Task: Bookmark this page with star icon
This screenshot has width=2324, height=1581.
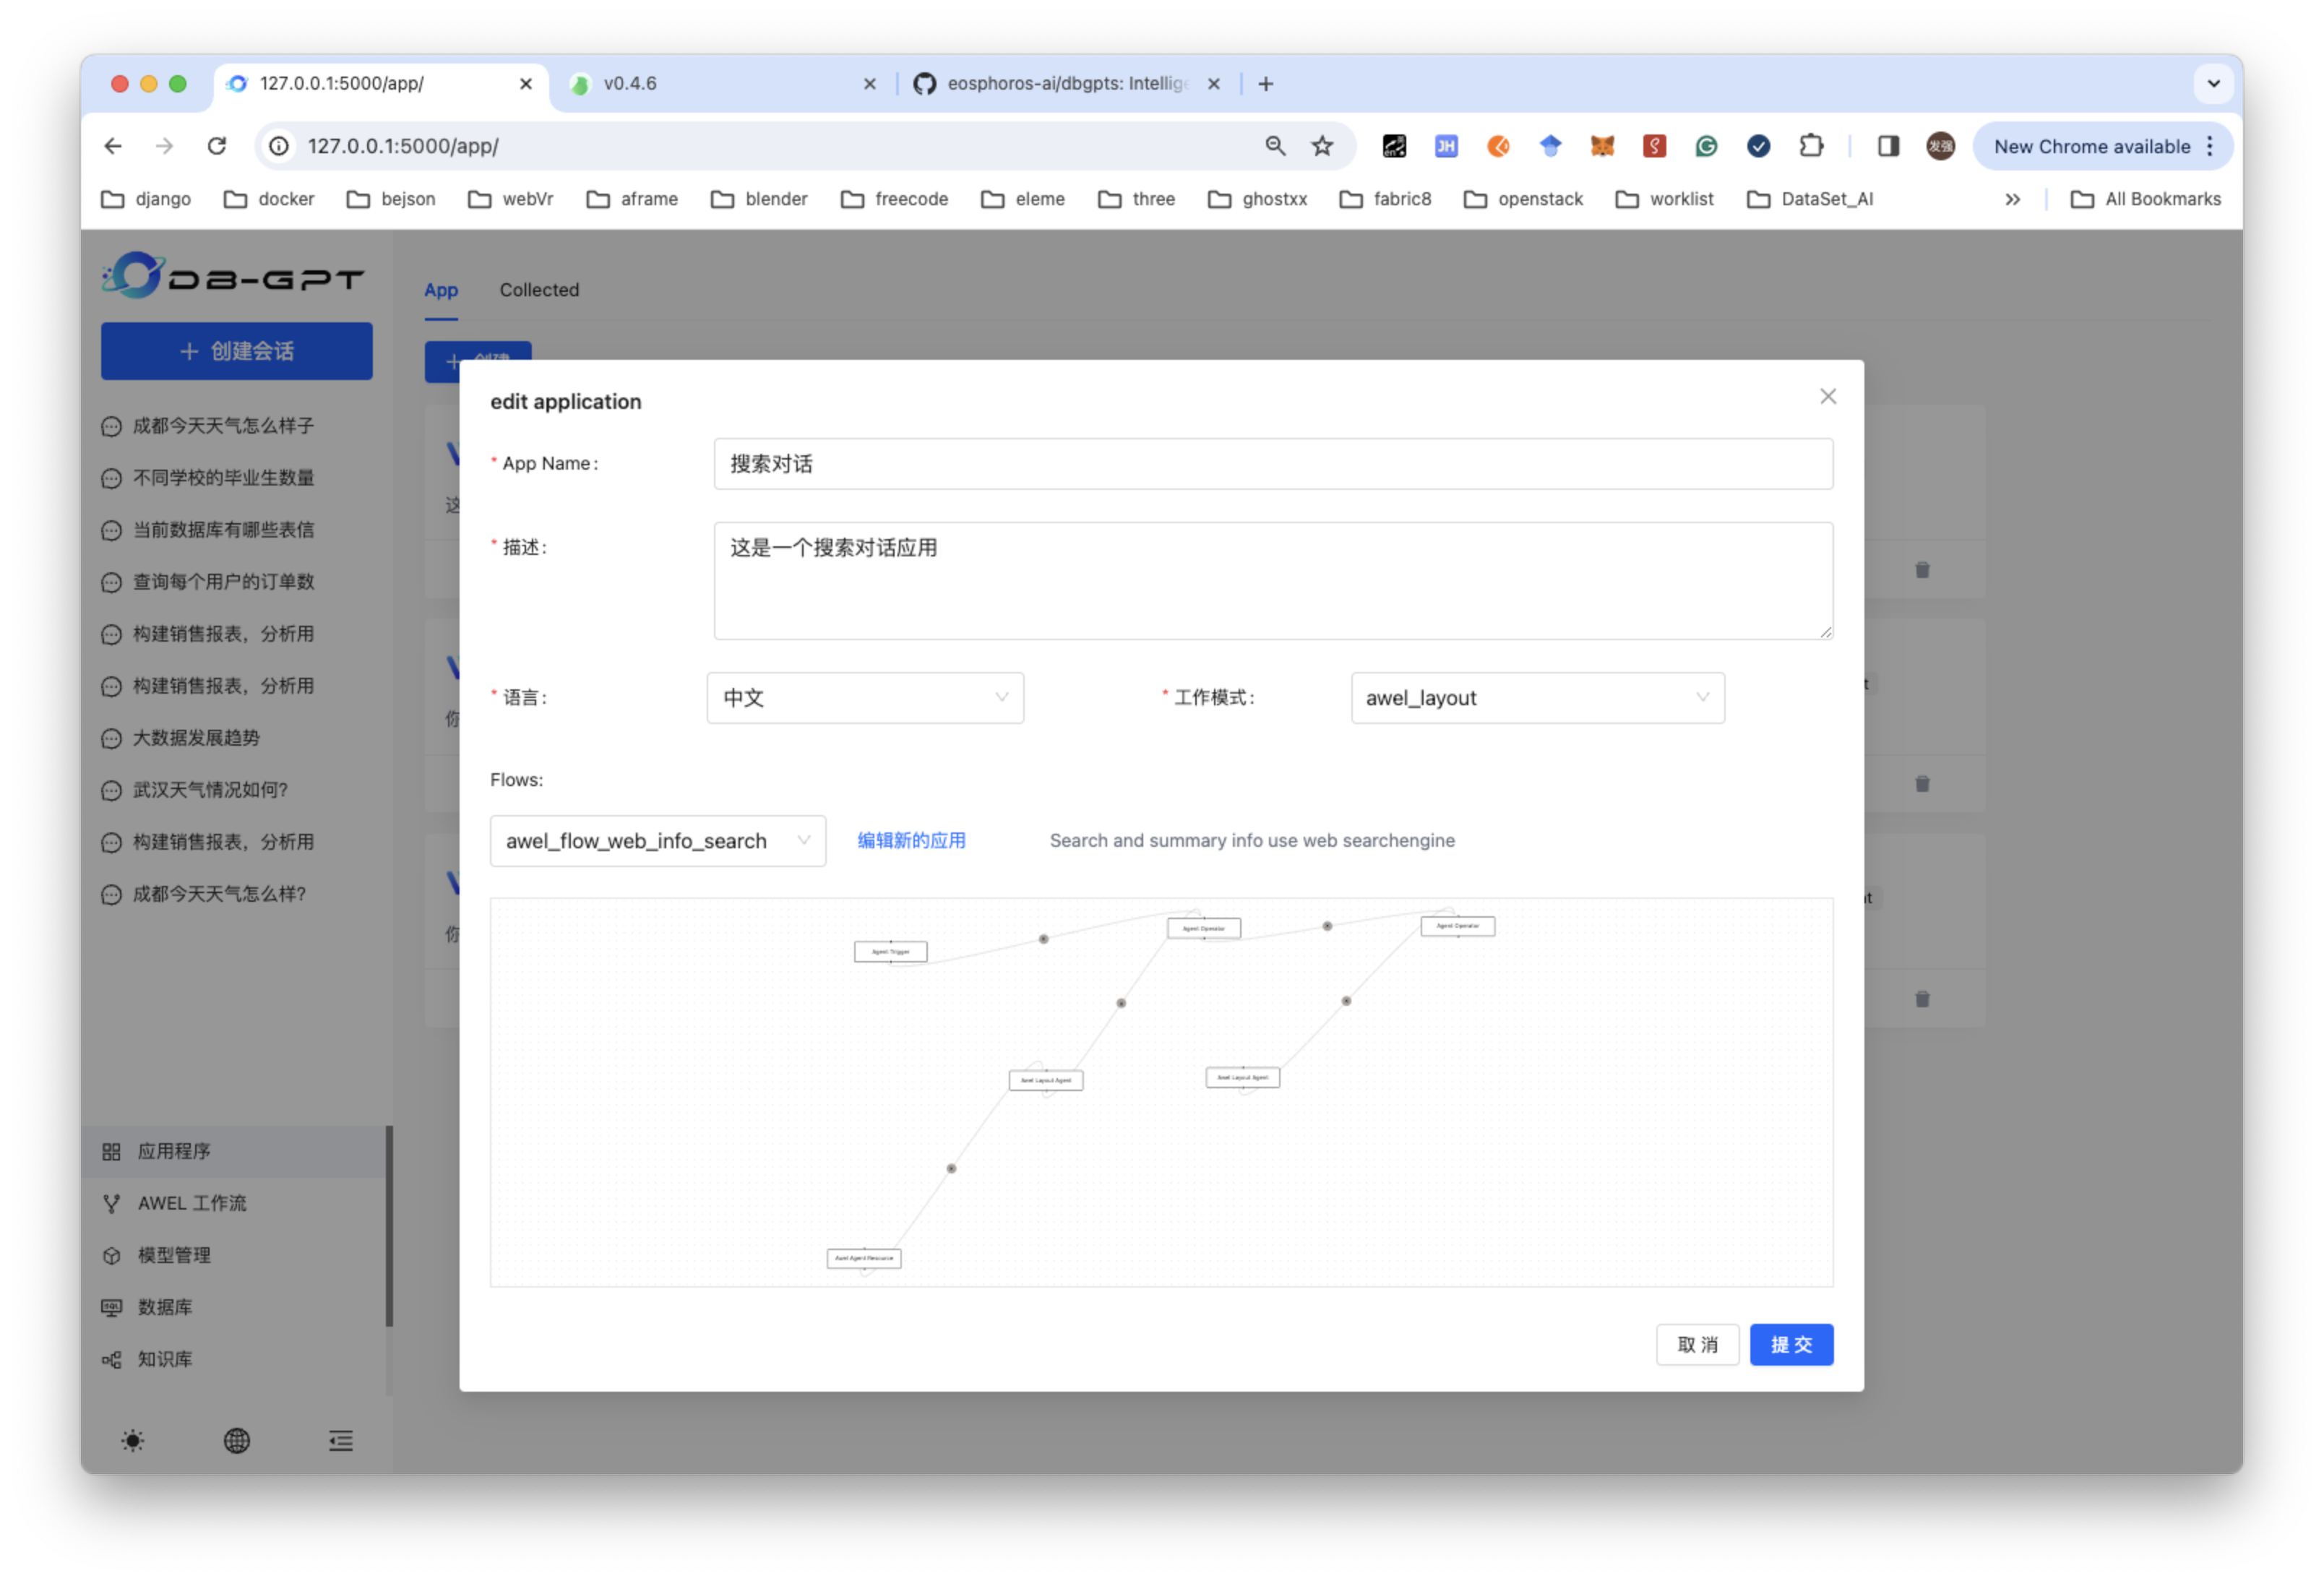Action: coord(1322,146)
